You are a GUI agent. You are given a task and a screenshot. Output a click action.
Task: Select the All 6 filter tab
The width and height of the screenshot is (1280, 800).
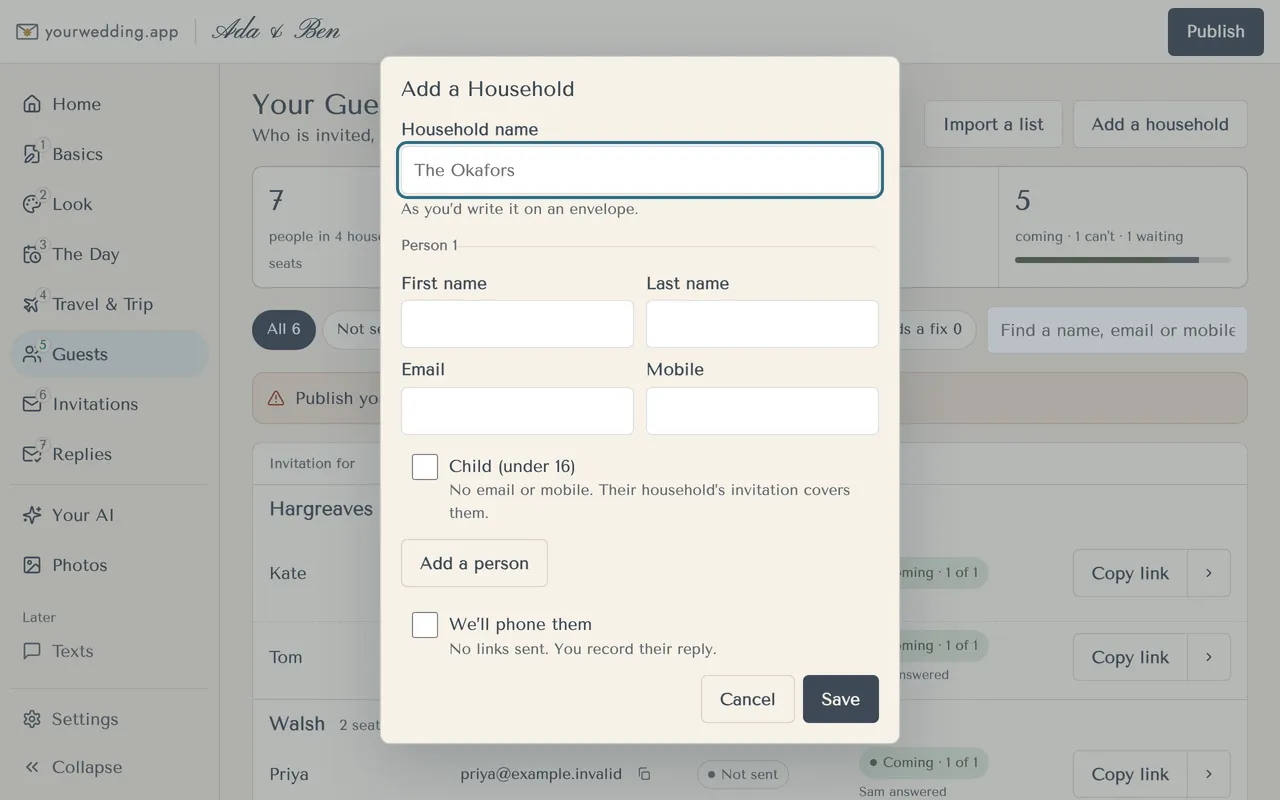pyautogui.click(x=284, y=329)
